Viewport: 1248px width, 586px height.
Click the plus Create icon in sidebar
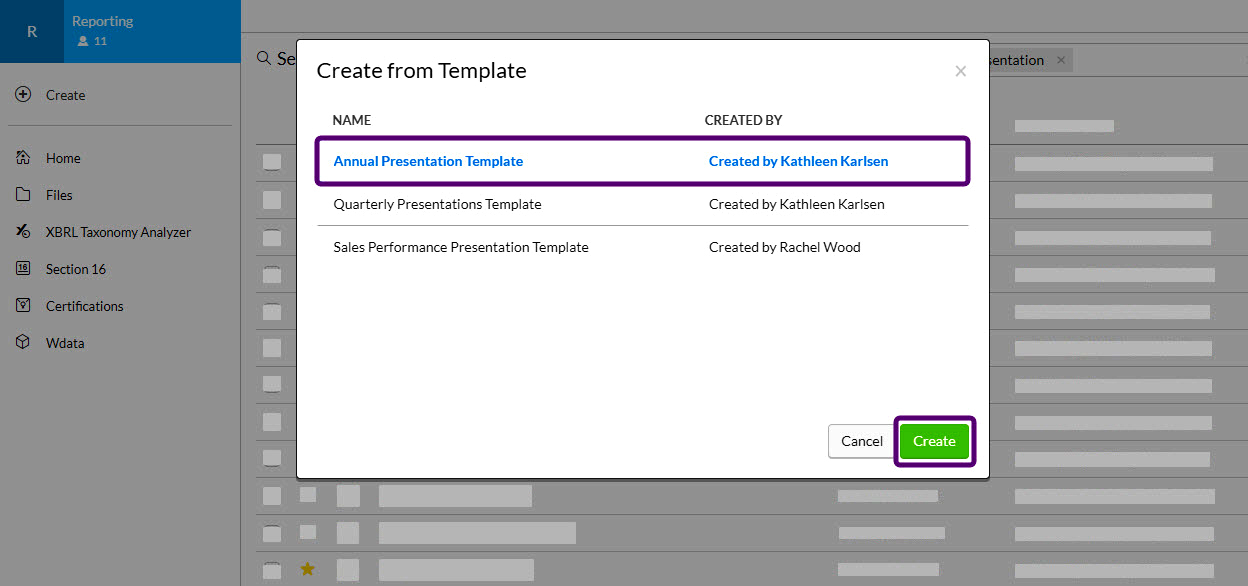[x=23, y=95]
